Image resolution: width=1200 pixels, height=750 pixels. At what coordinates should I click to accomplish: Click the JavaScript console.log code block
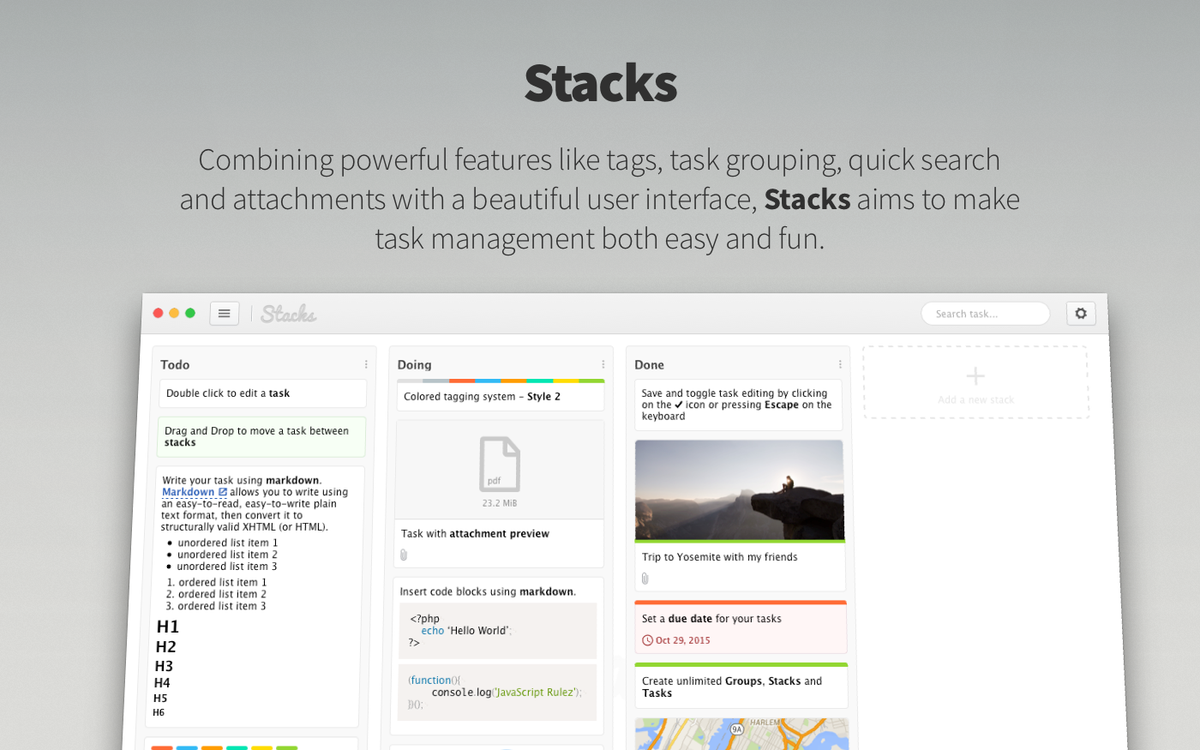pos(498,692)
